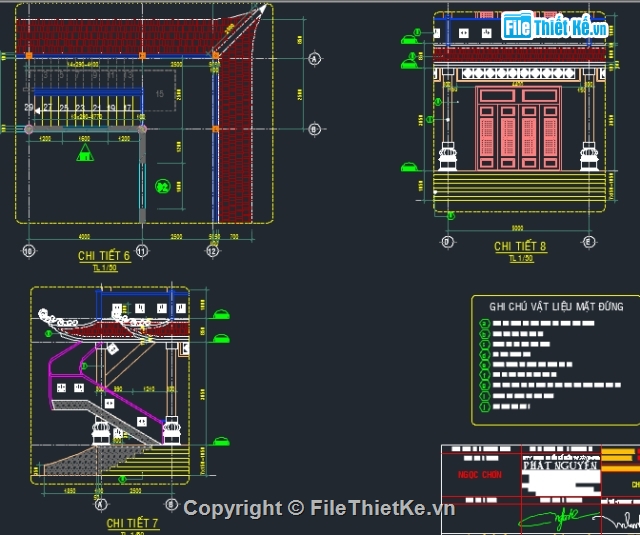Pick grid axis bubble D below detail 8
This screenshot has width=640, height=535.
point(447,242)
